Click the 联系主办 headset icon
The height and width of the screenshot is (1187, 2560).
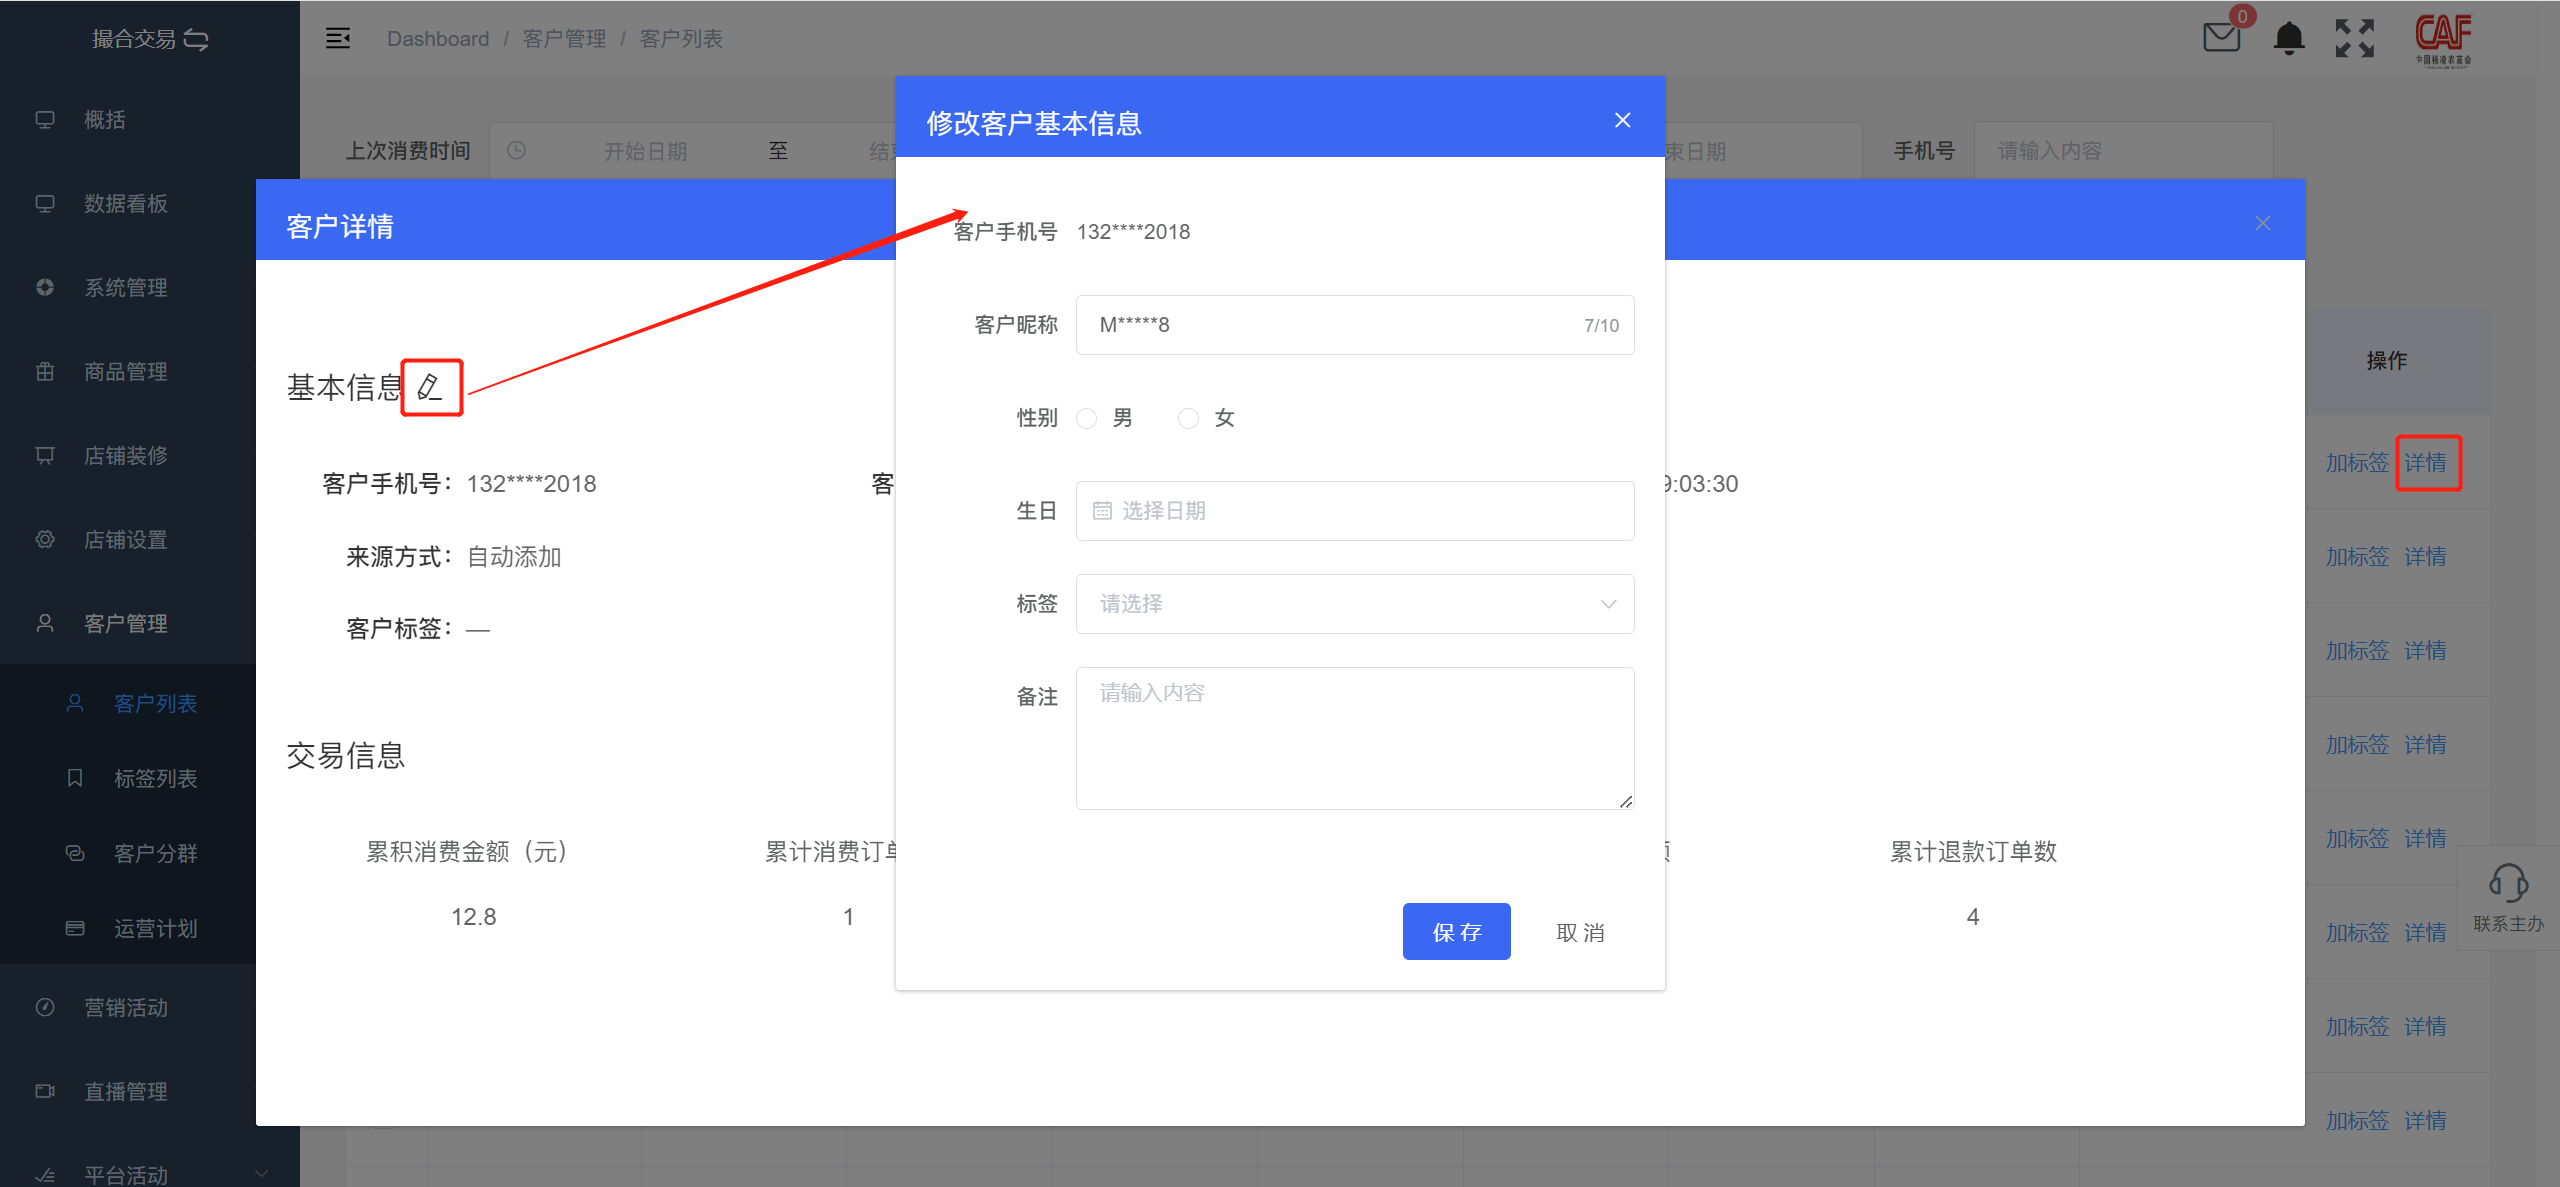pos(2508,883)
